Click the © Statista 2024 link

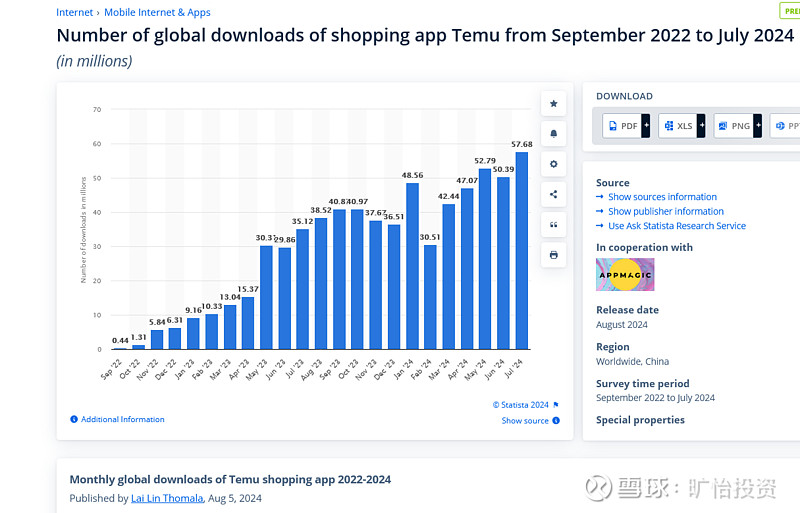pos(520,405)
